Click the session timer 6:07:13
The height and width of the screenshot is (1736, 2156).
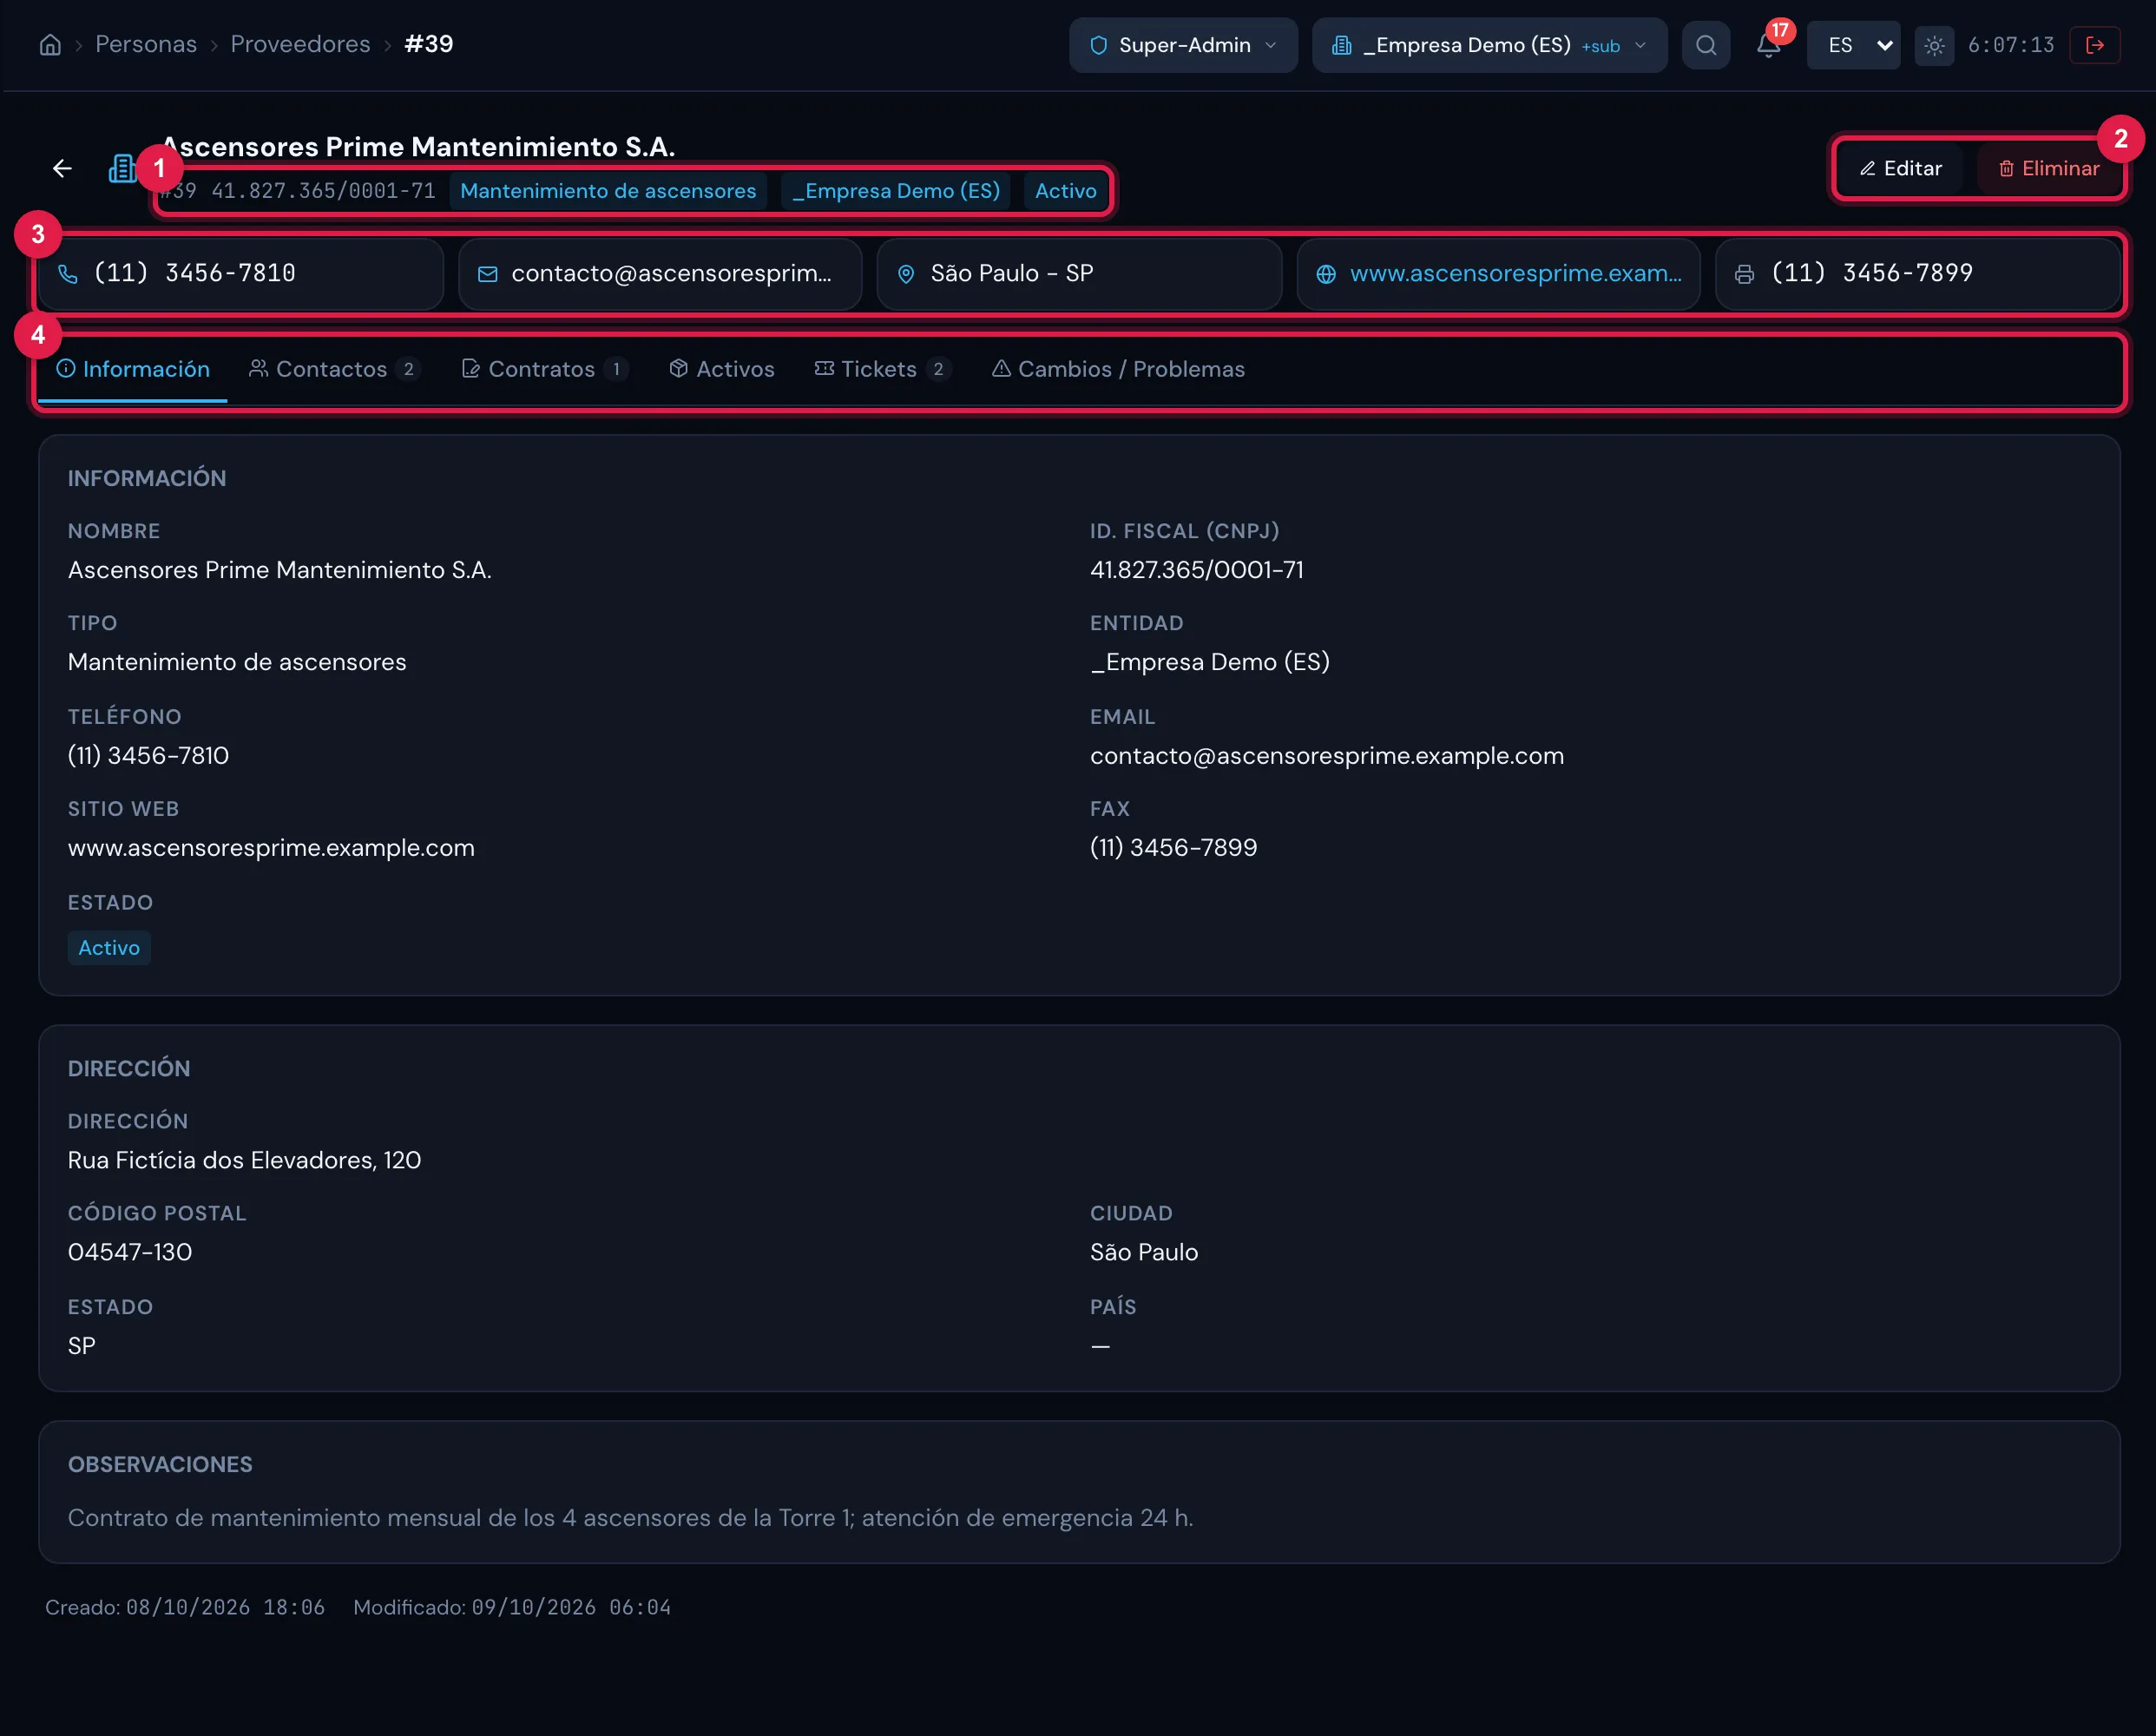2010,45
